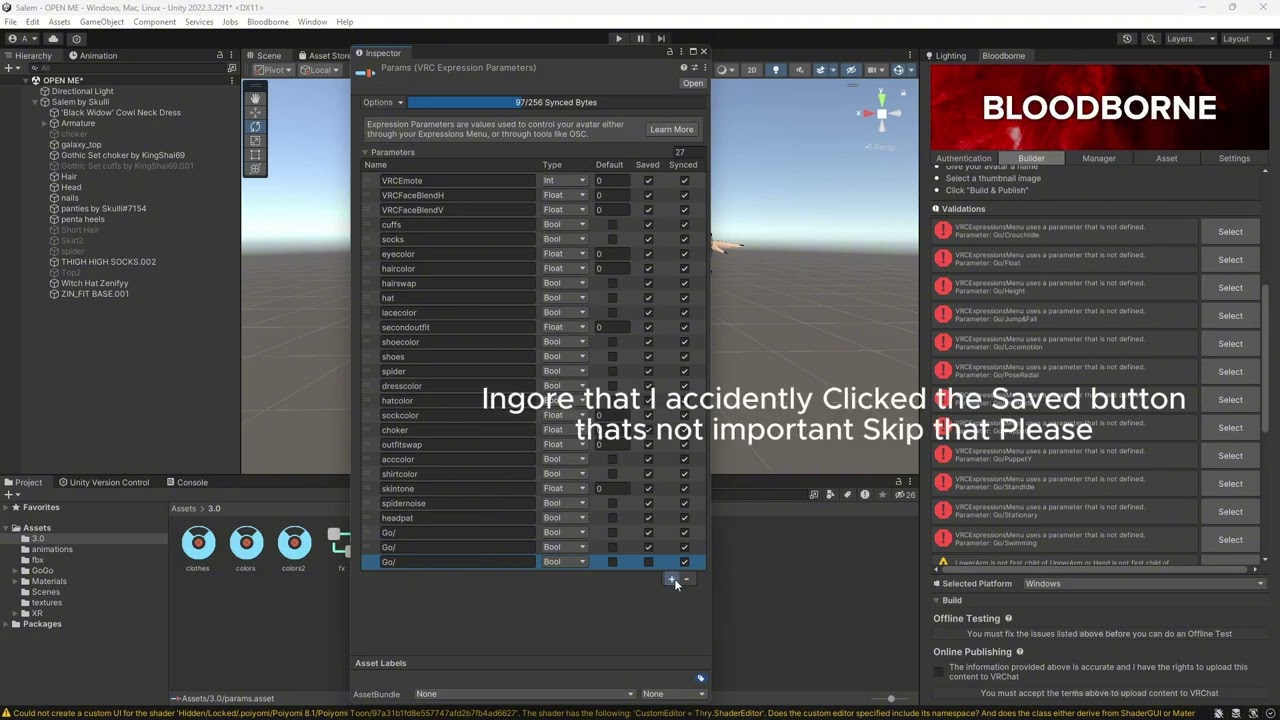Toggle scene audio icon

(799, 70)
